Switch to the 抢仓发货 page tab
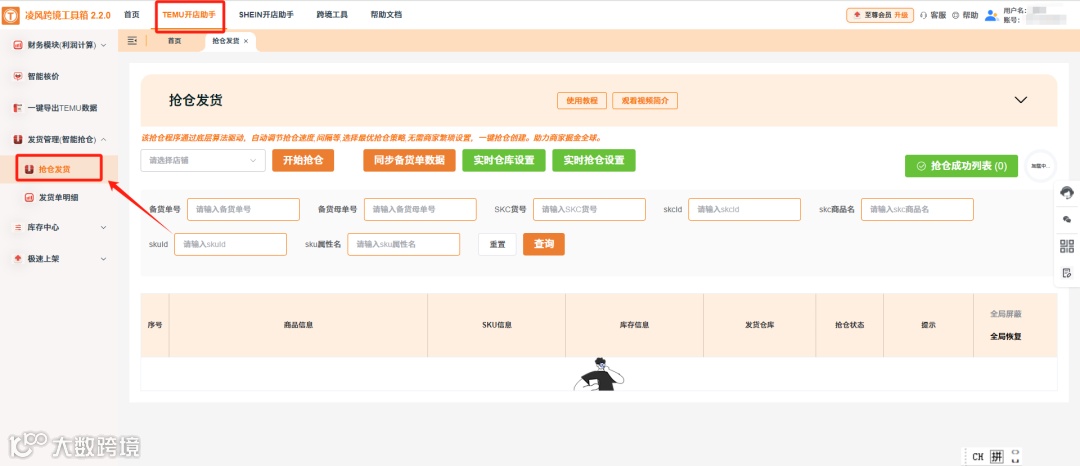The image size is (1080, 466). point(230,41)
